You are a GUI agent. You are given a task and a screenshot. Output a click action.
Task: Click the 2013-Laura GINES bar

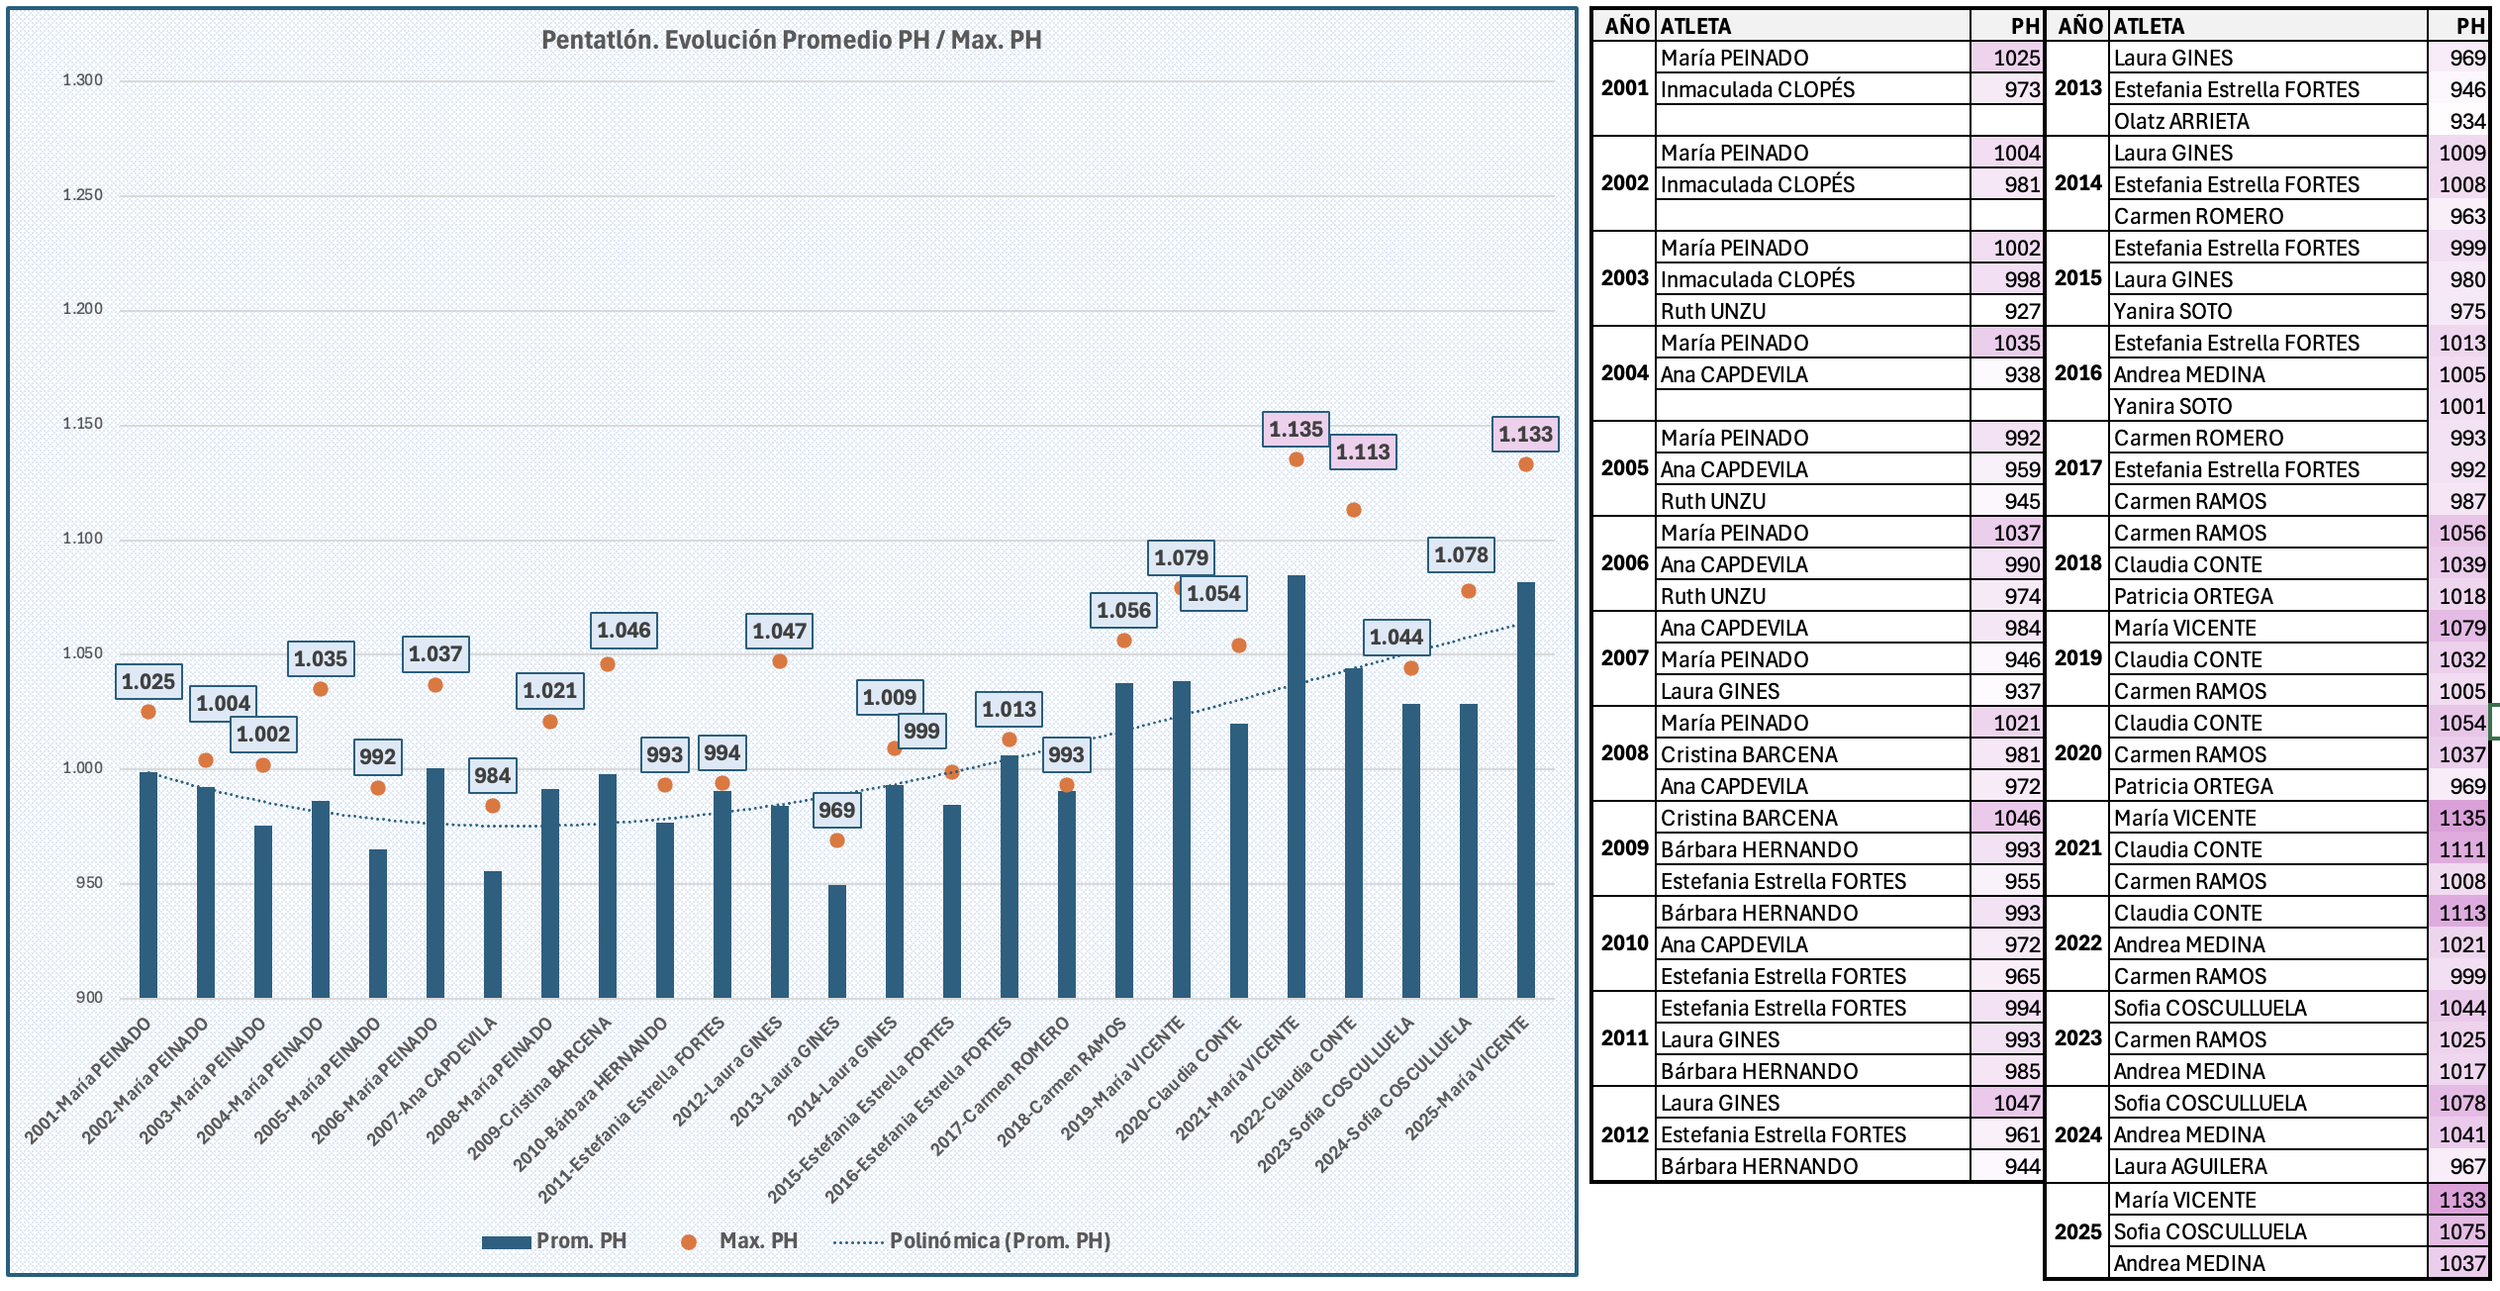pyautogui.click(x=837, y=941)
